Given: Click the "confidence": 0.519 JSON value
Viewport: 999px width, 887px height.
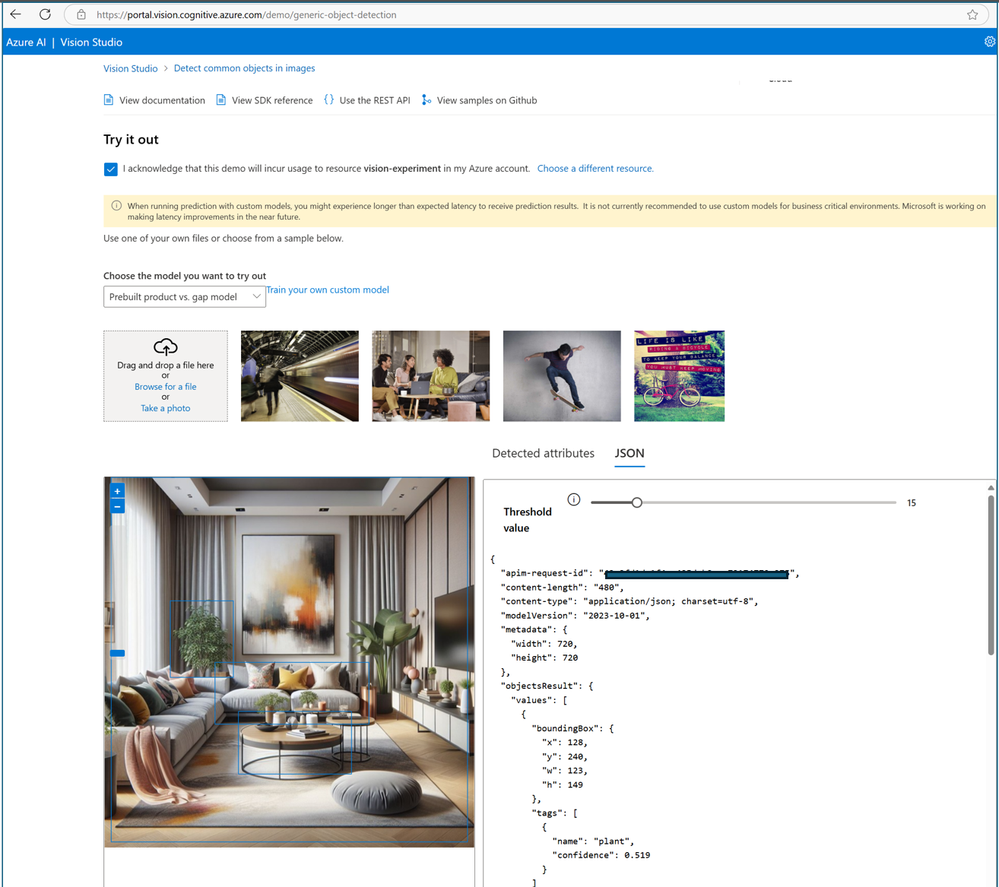Looking at the screenshot, I should click(x=637, y=855).
